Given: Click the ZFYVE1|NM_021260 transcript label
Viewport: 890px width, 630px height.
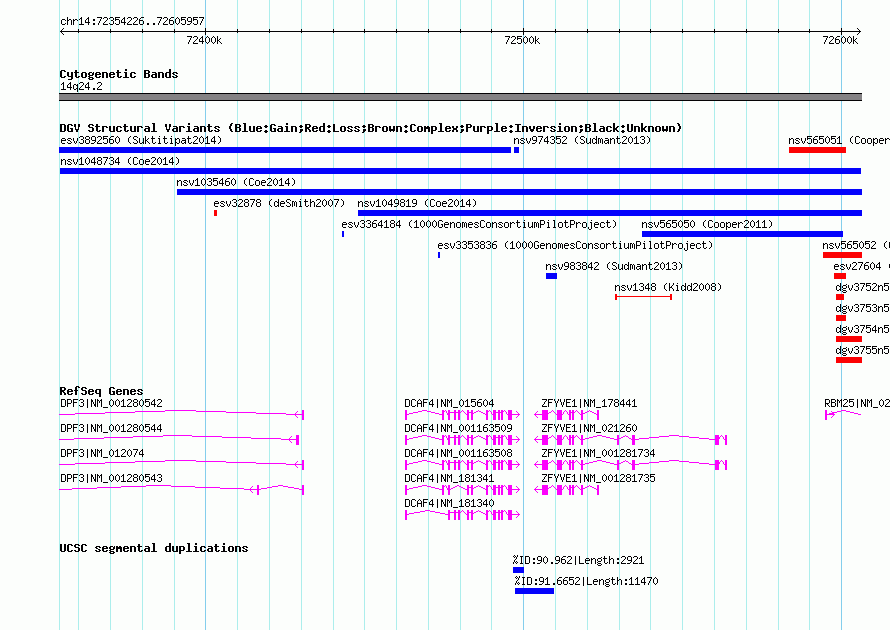Looking at the screenshot, I should (589, 429).
